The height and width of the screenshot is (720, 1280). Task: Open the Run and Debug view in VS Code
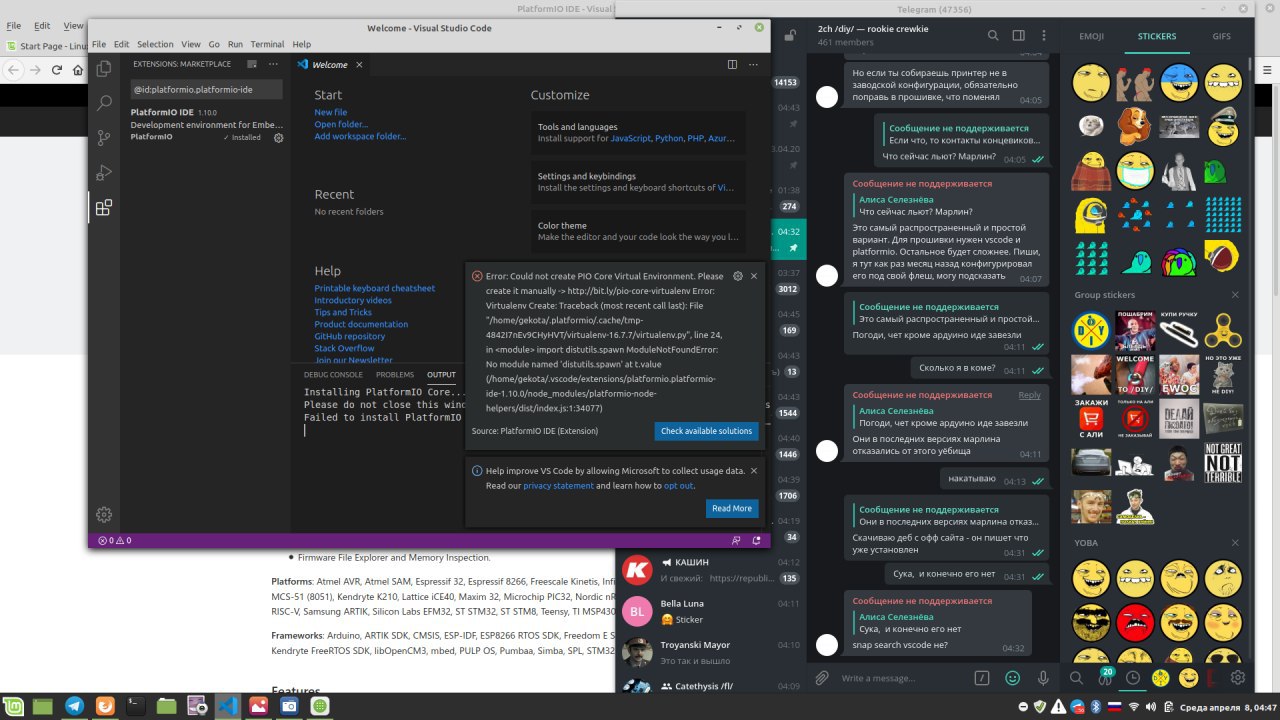(x=103, y=172)
